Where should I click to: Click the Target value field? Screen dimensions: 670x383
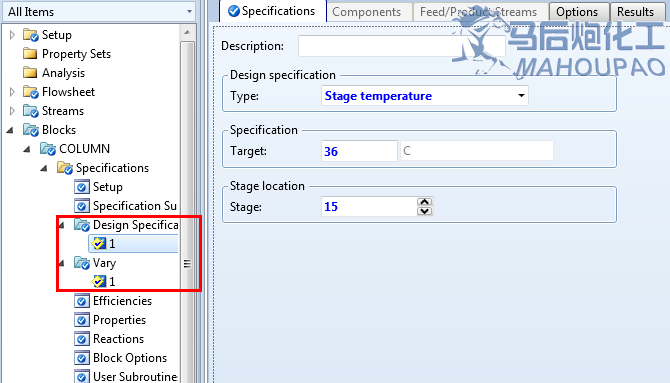coord(359,151)
